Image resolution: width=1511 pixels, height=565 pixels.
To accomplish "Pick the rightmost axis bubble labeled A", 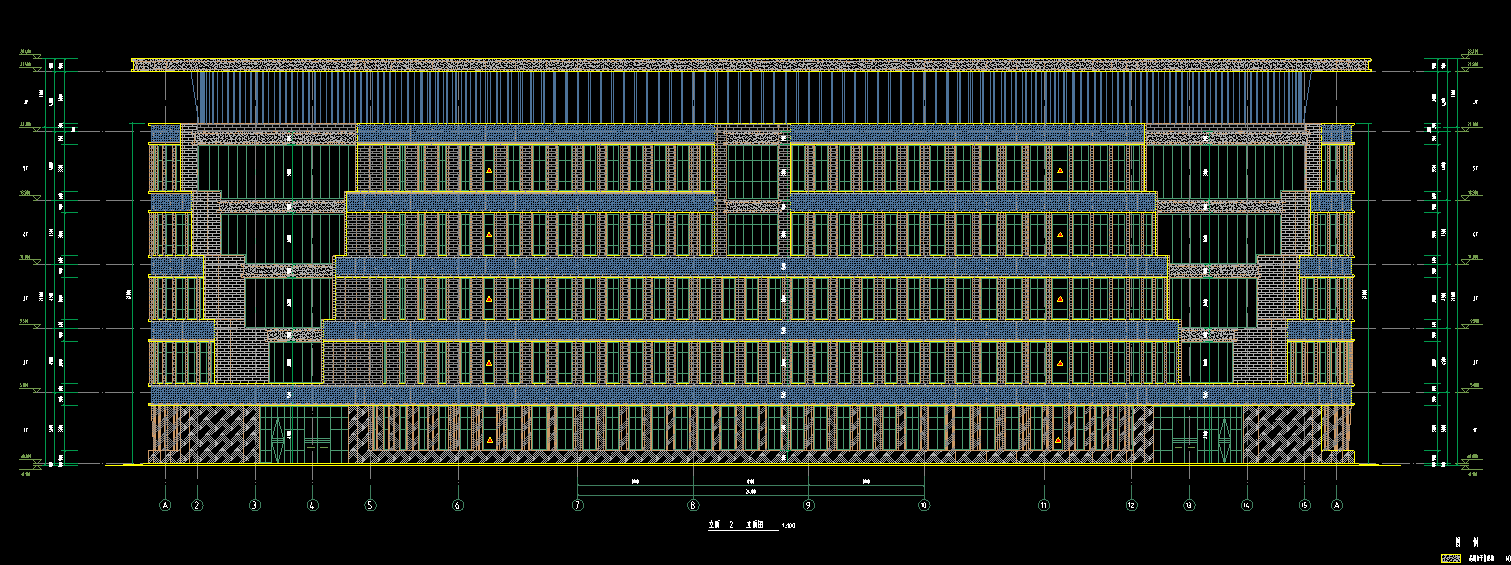I will tap(1337, 506).
